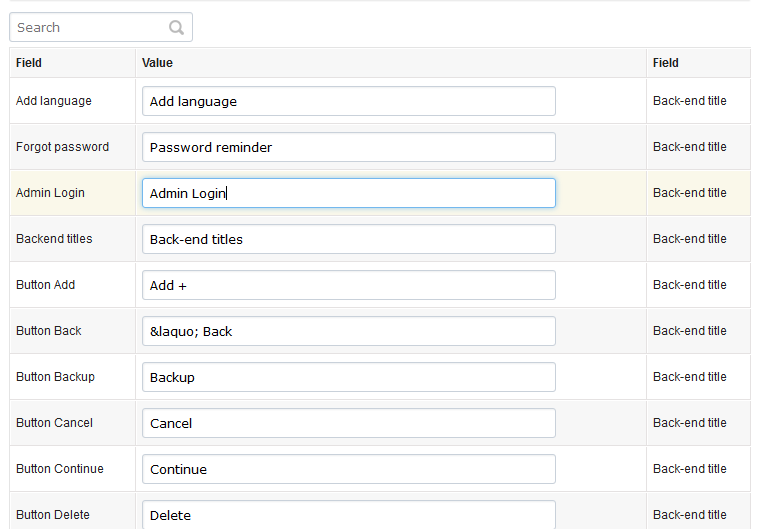Select the Forgot password row label
The image size is (763, 529).
tap(62, 147)
